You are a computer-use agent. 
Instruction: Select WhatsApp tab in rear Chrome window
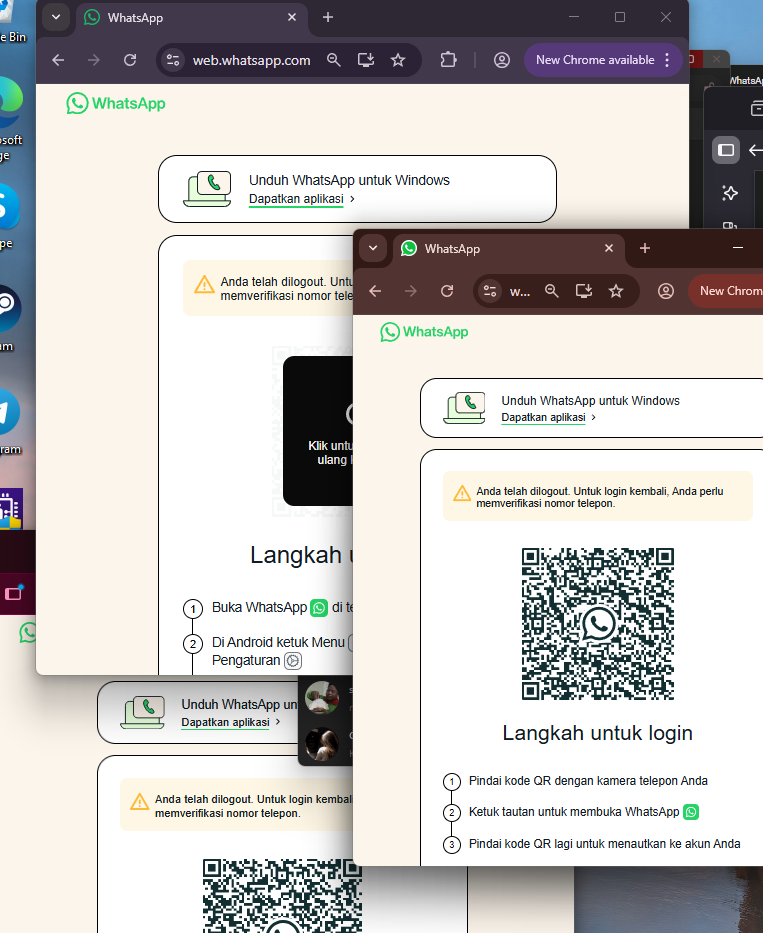[190, 18]
